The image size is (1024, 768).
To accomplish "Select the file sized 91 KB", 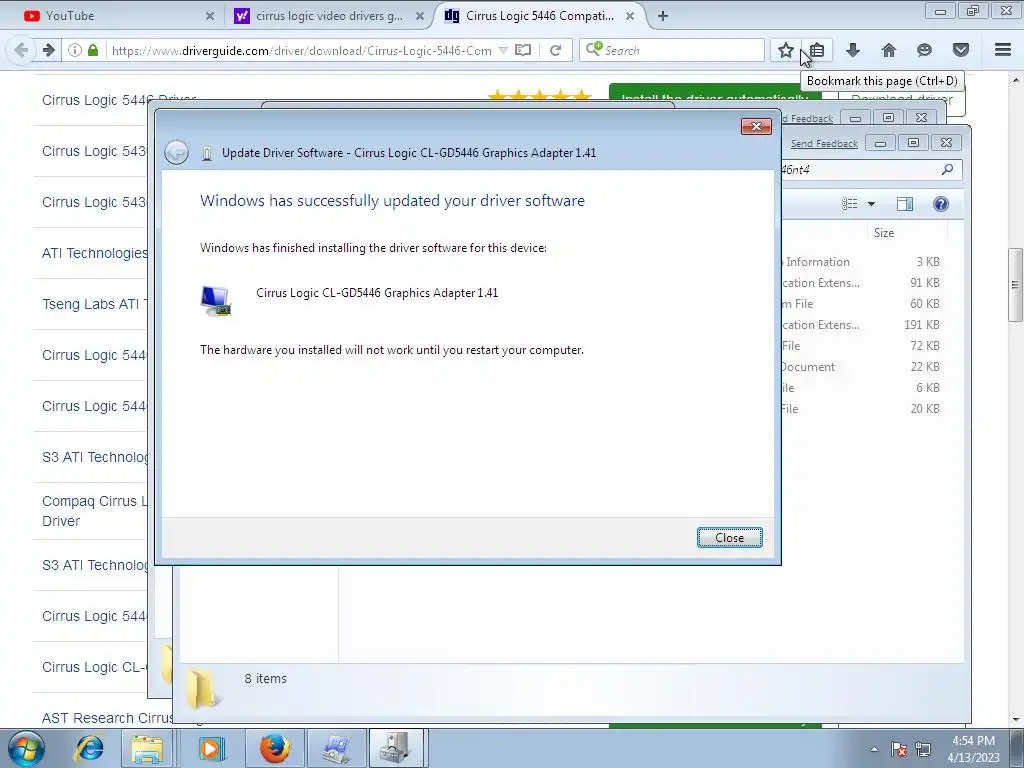I will (862, 283).
